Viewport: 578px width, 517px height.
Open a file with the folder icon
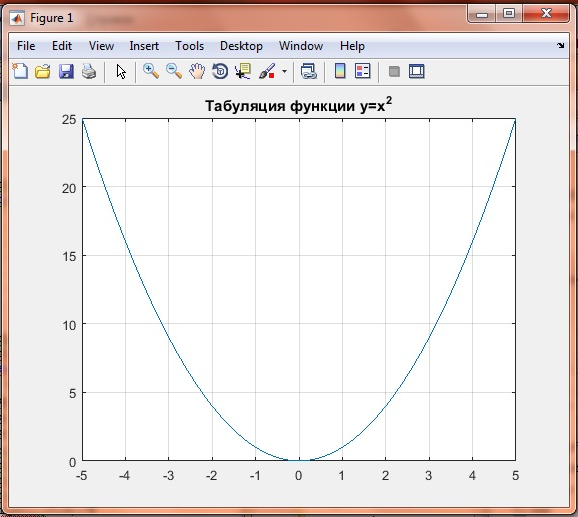point(42,71)
